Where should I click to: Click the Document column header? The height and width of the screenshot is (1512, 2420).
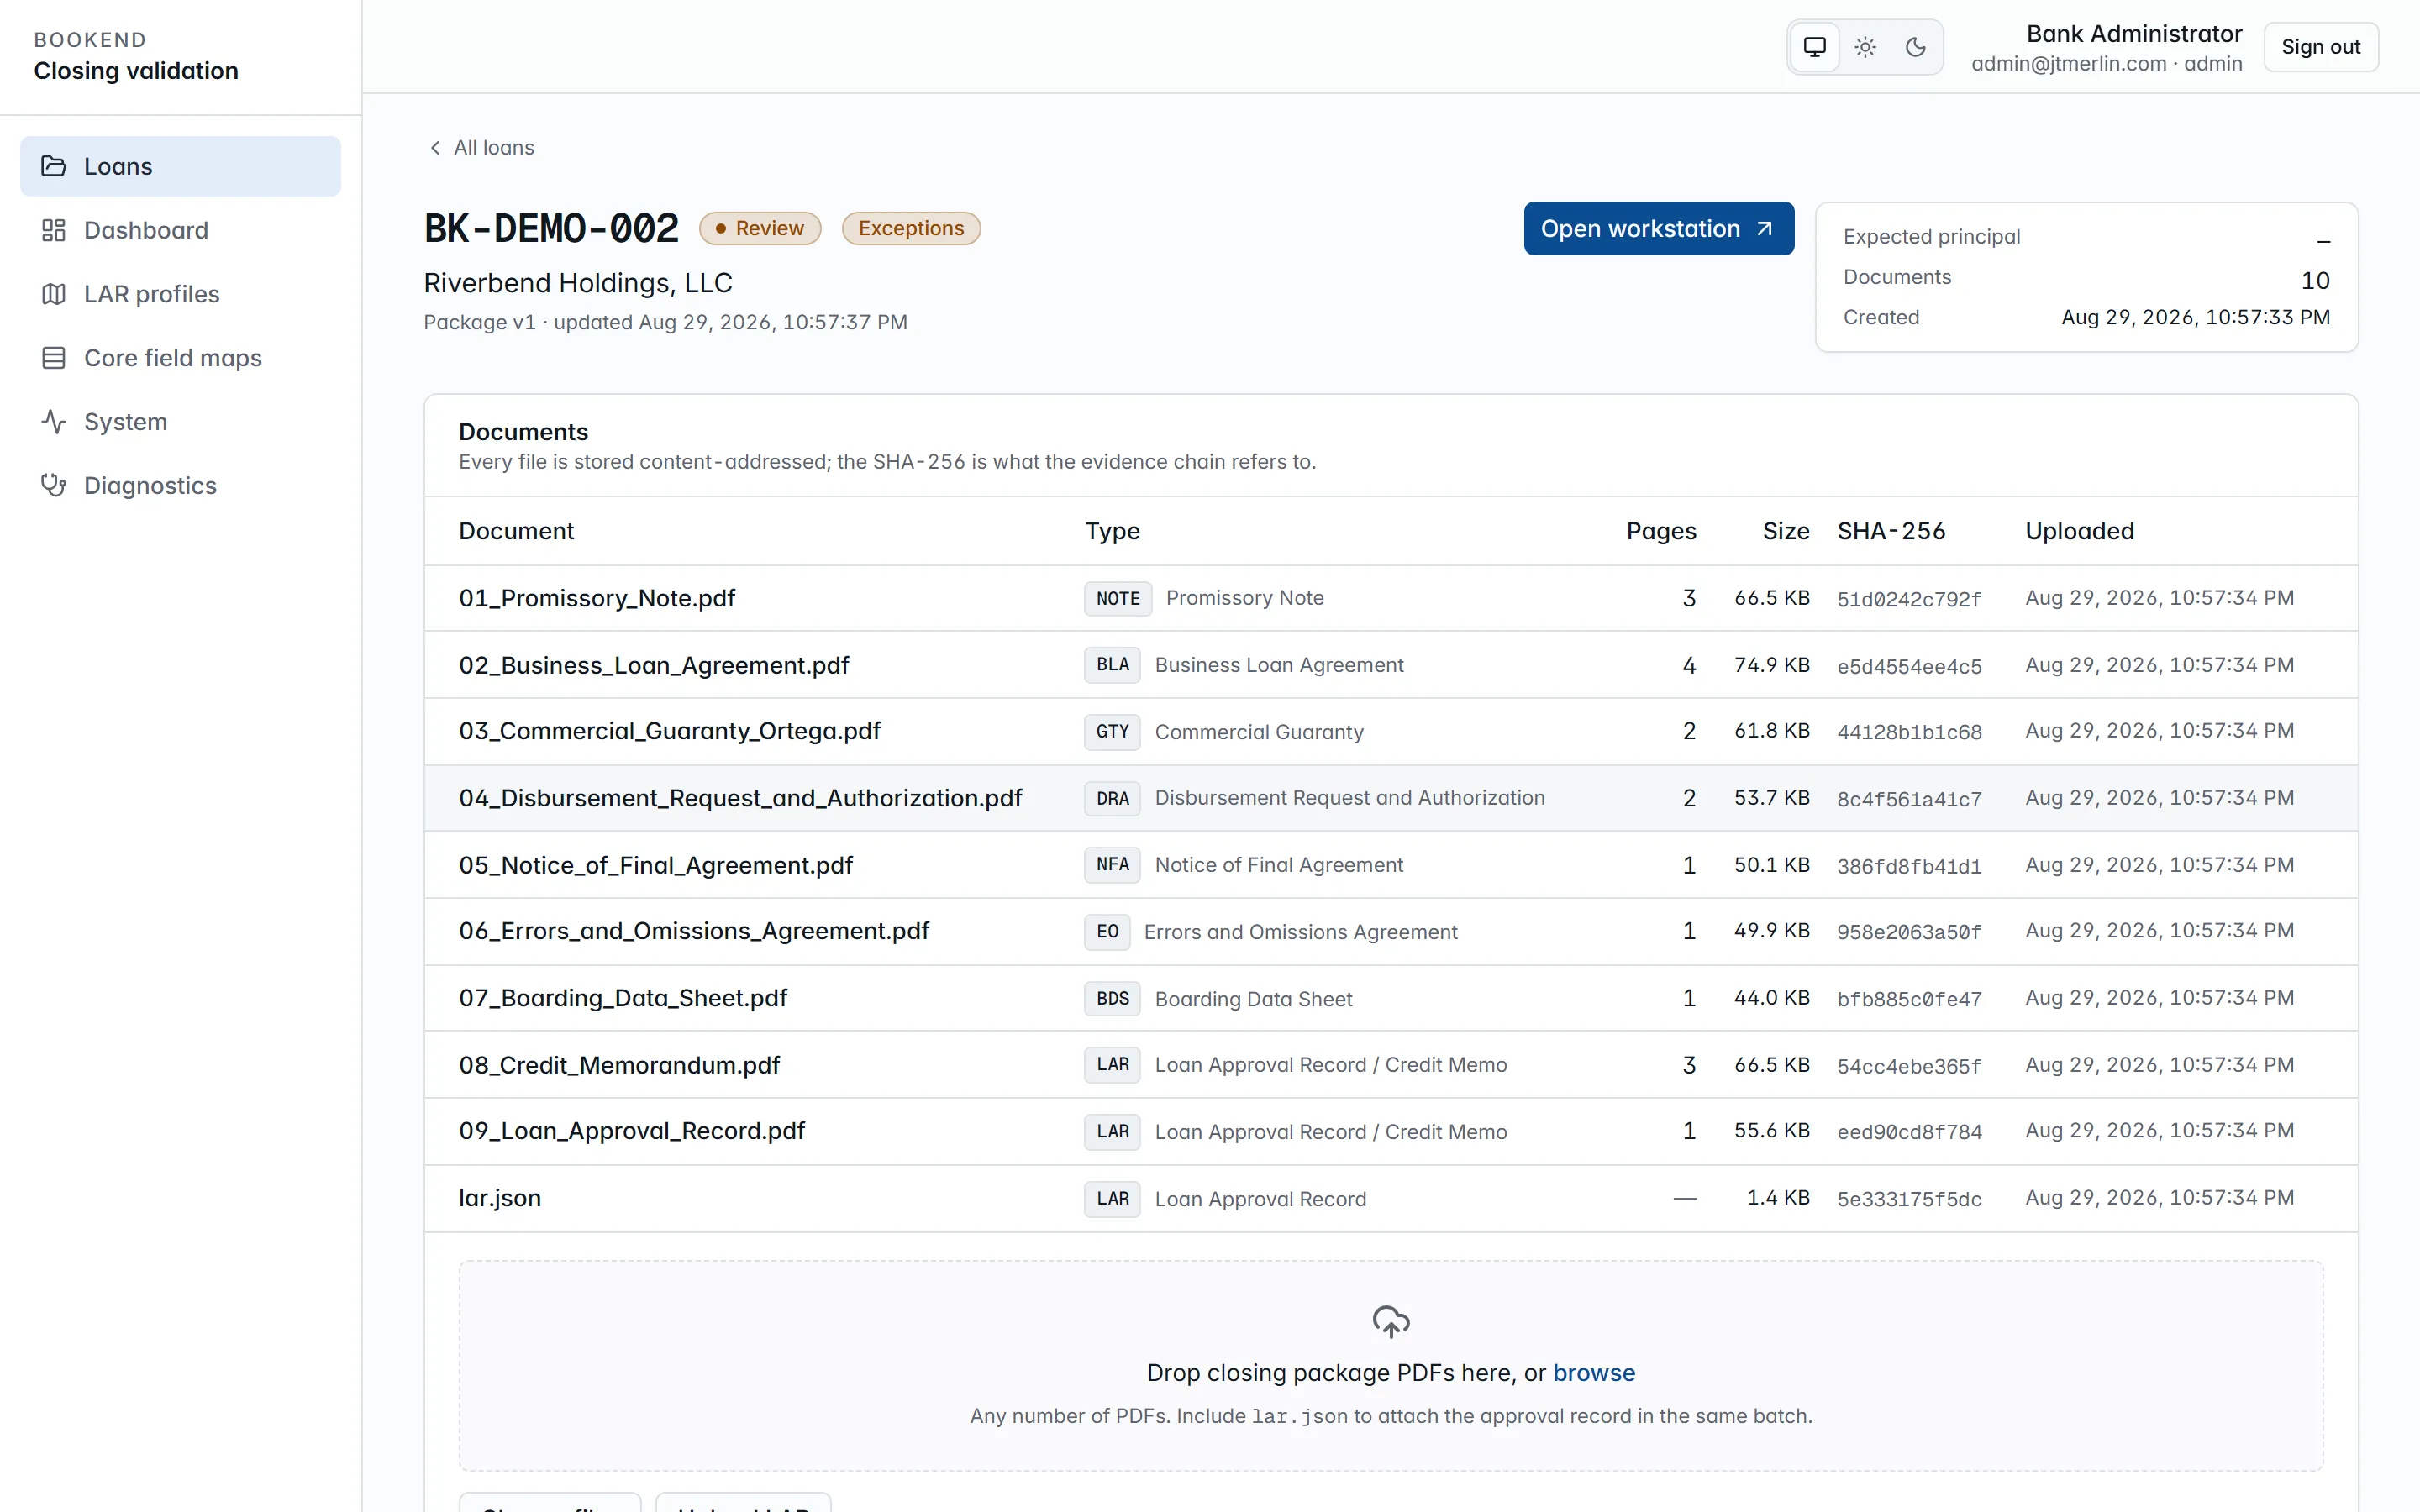pyautogui.click(x=516, y=531)
